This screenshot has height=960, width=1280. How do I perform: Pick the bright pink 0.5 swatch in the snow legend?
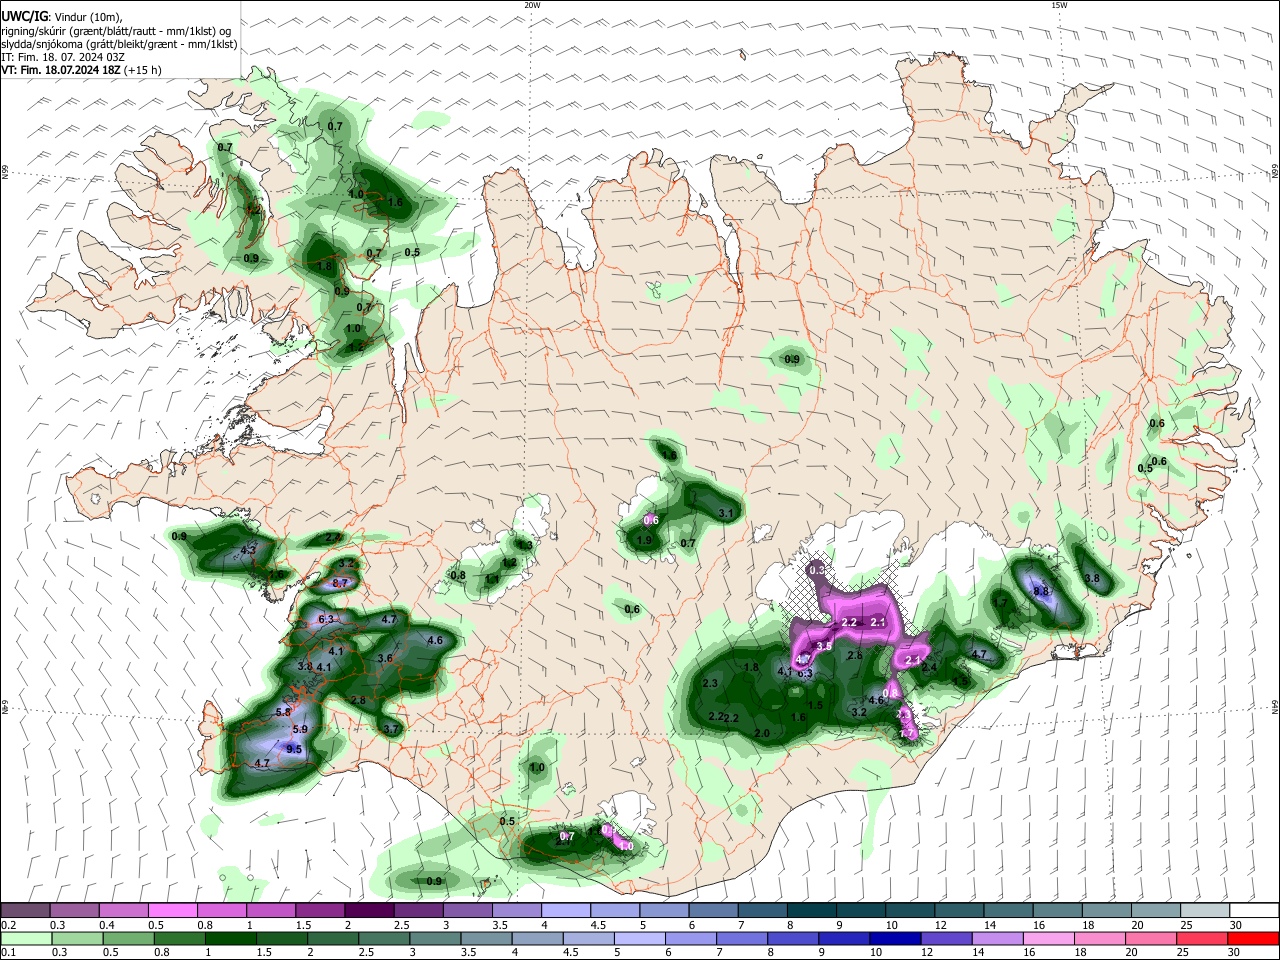tap(172, 910)
